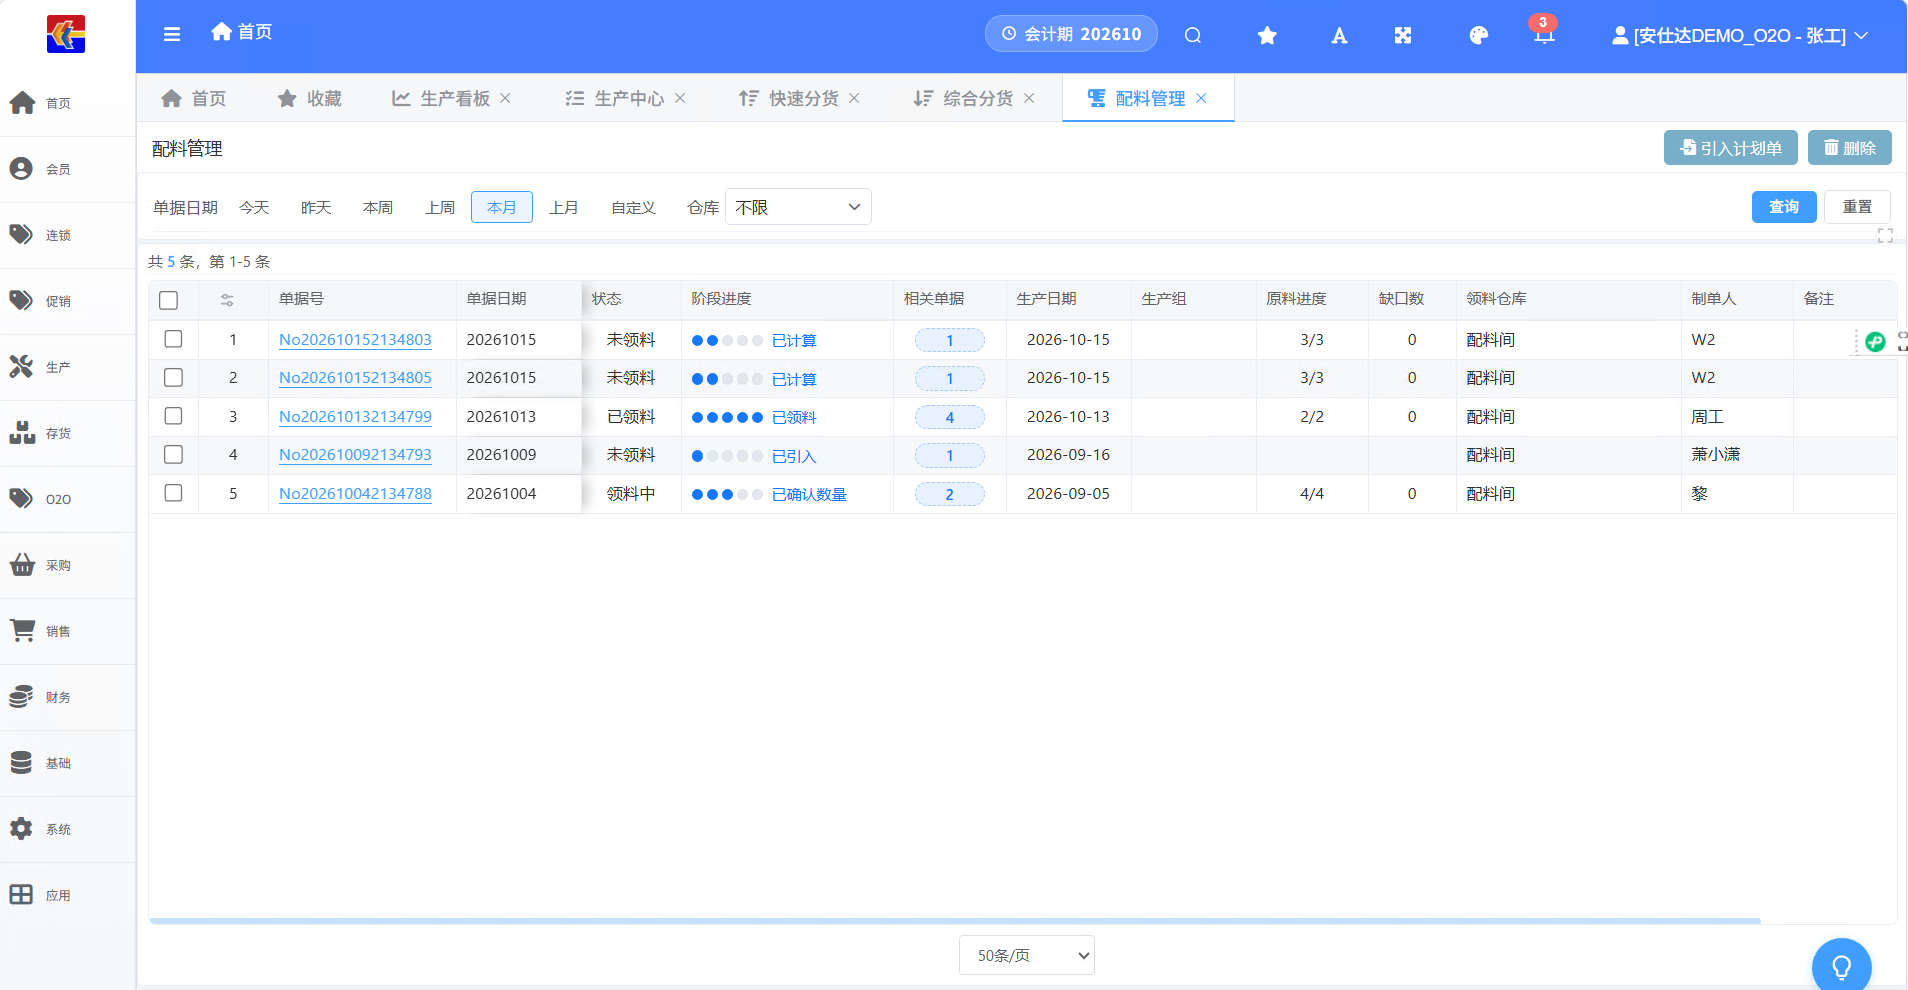Open 财务 finance coins icon
The height and width of the screenshot is (990, 1908).
[22, 697]
